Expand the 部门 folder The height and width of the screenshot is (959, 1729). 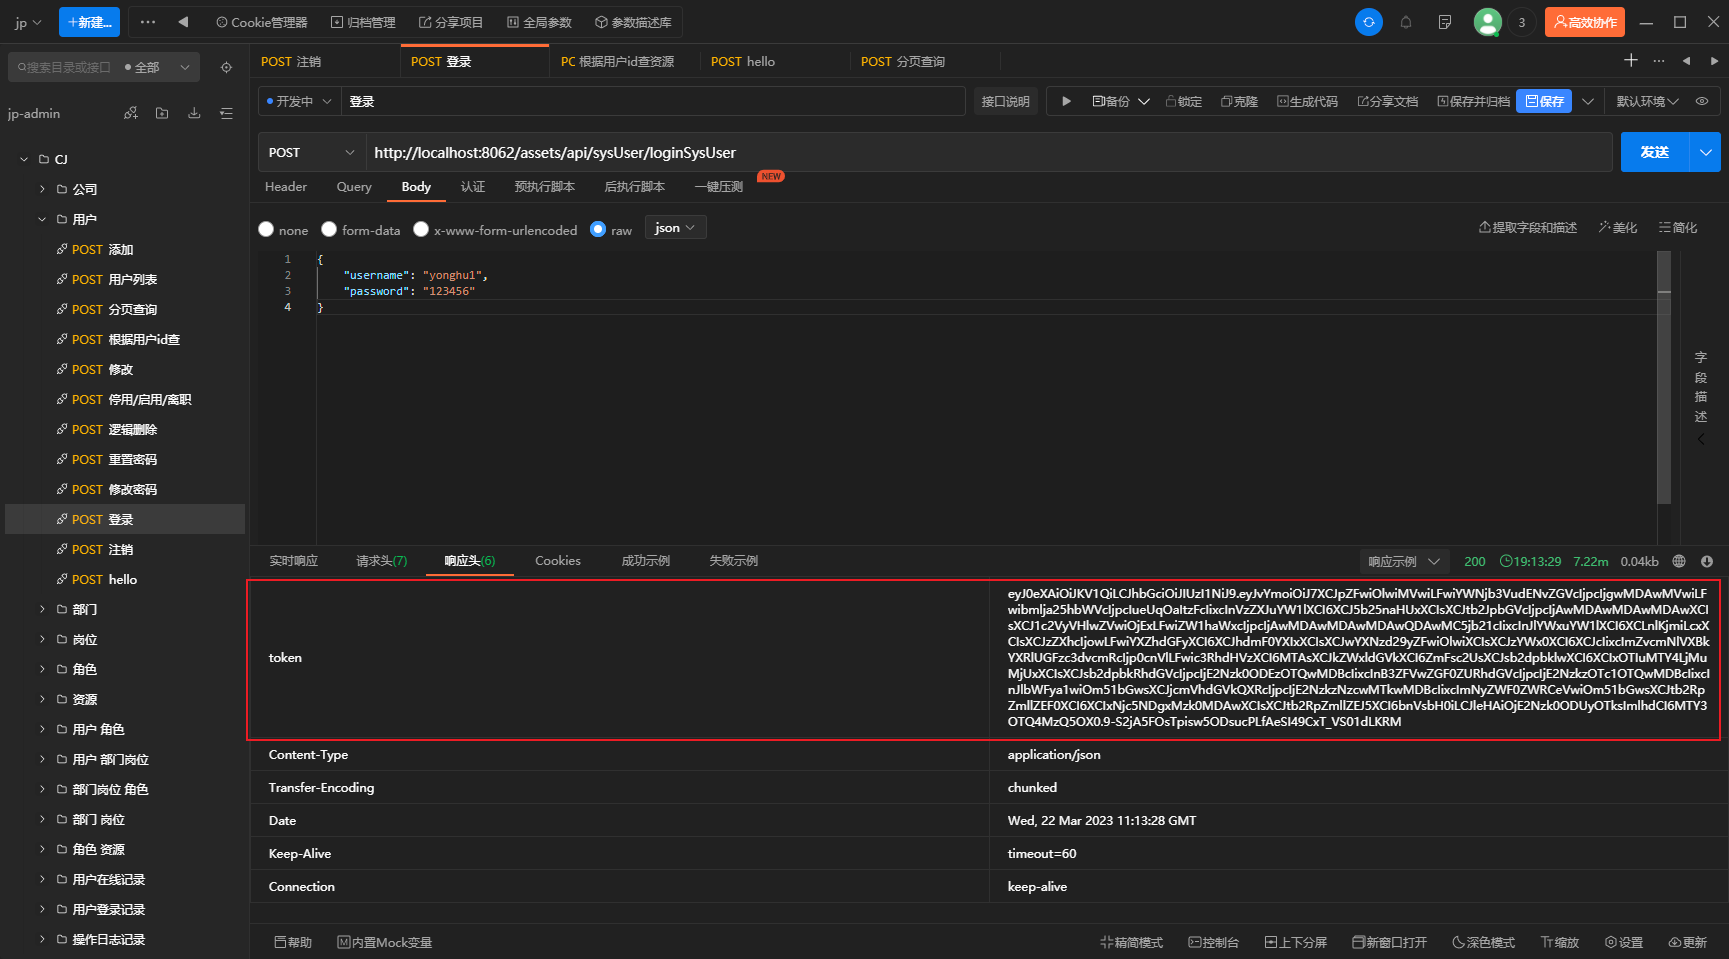(42, 609)
